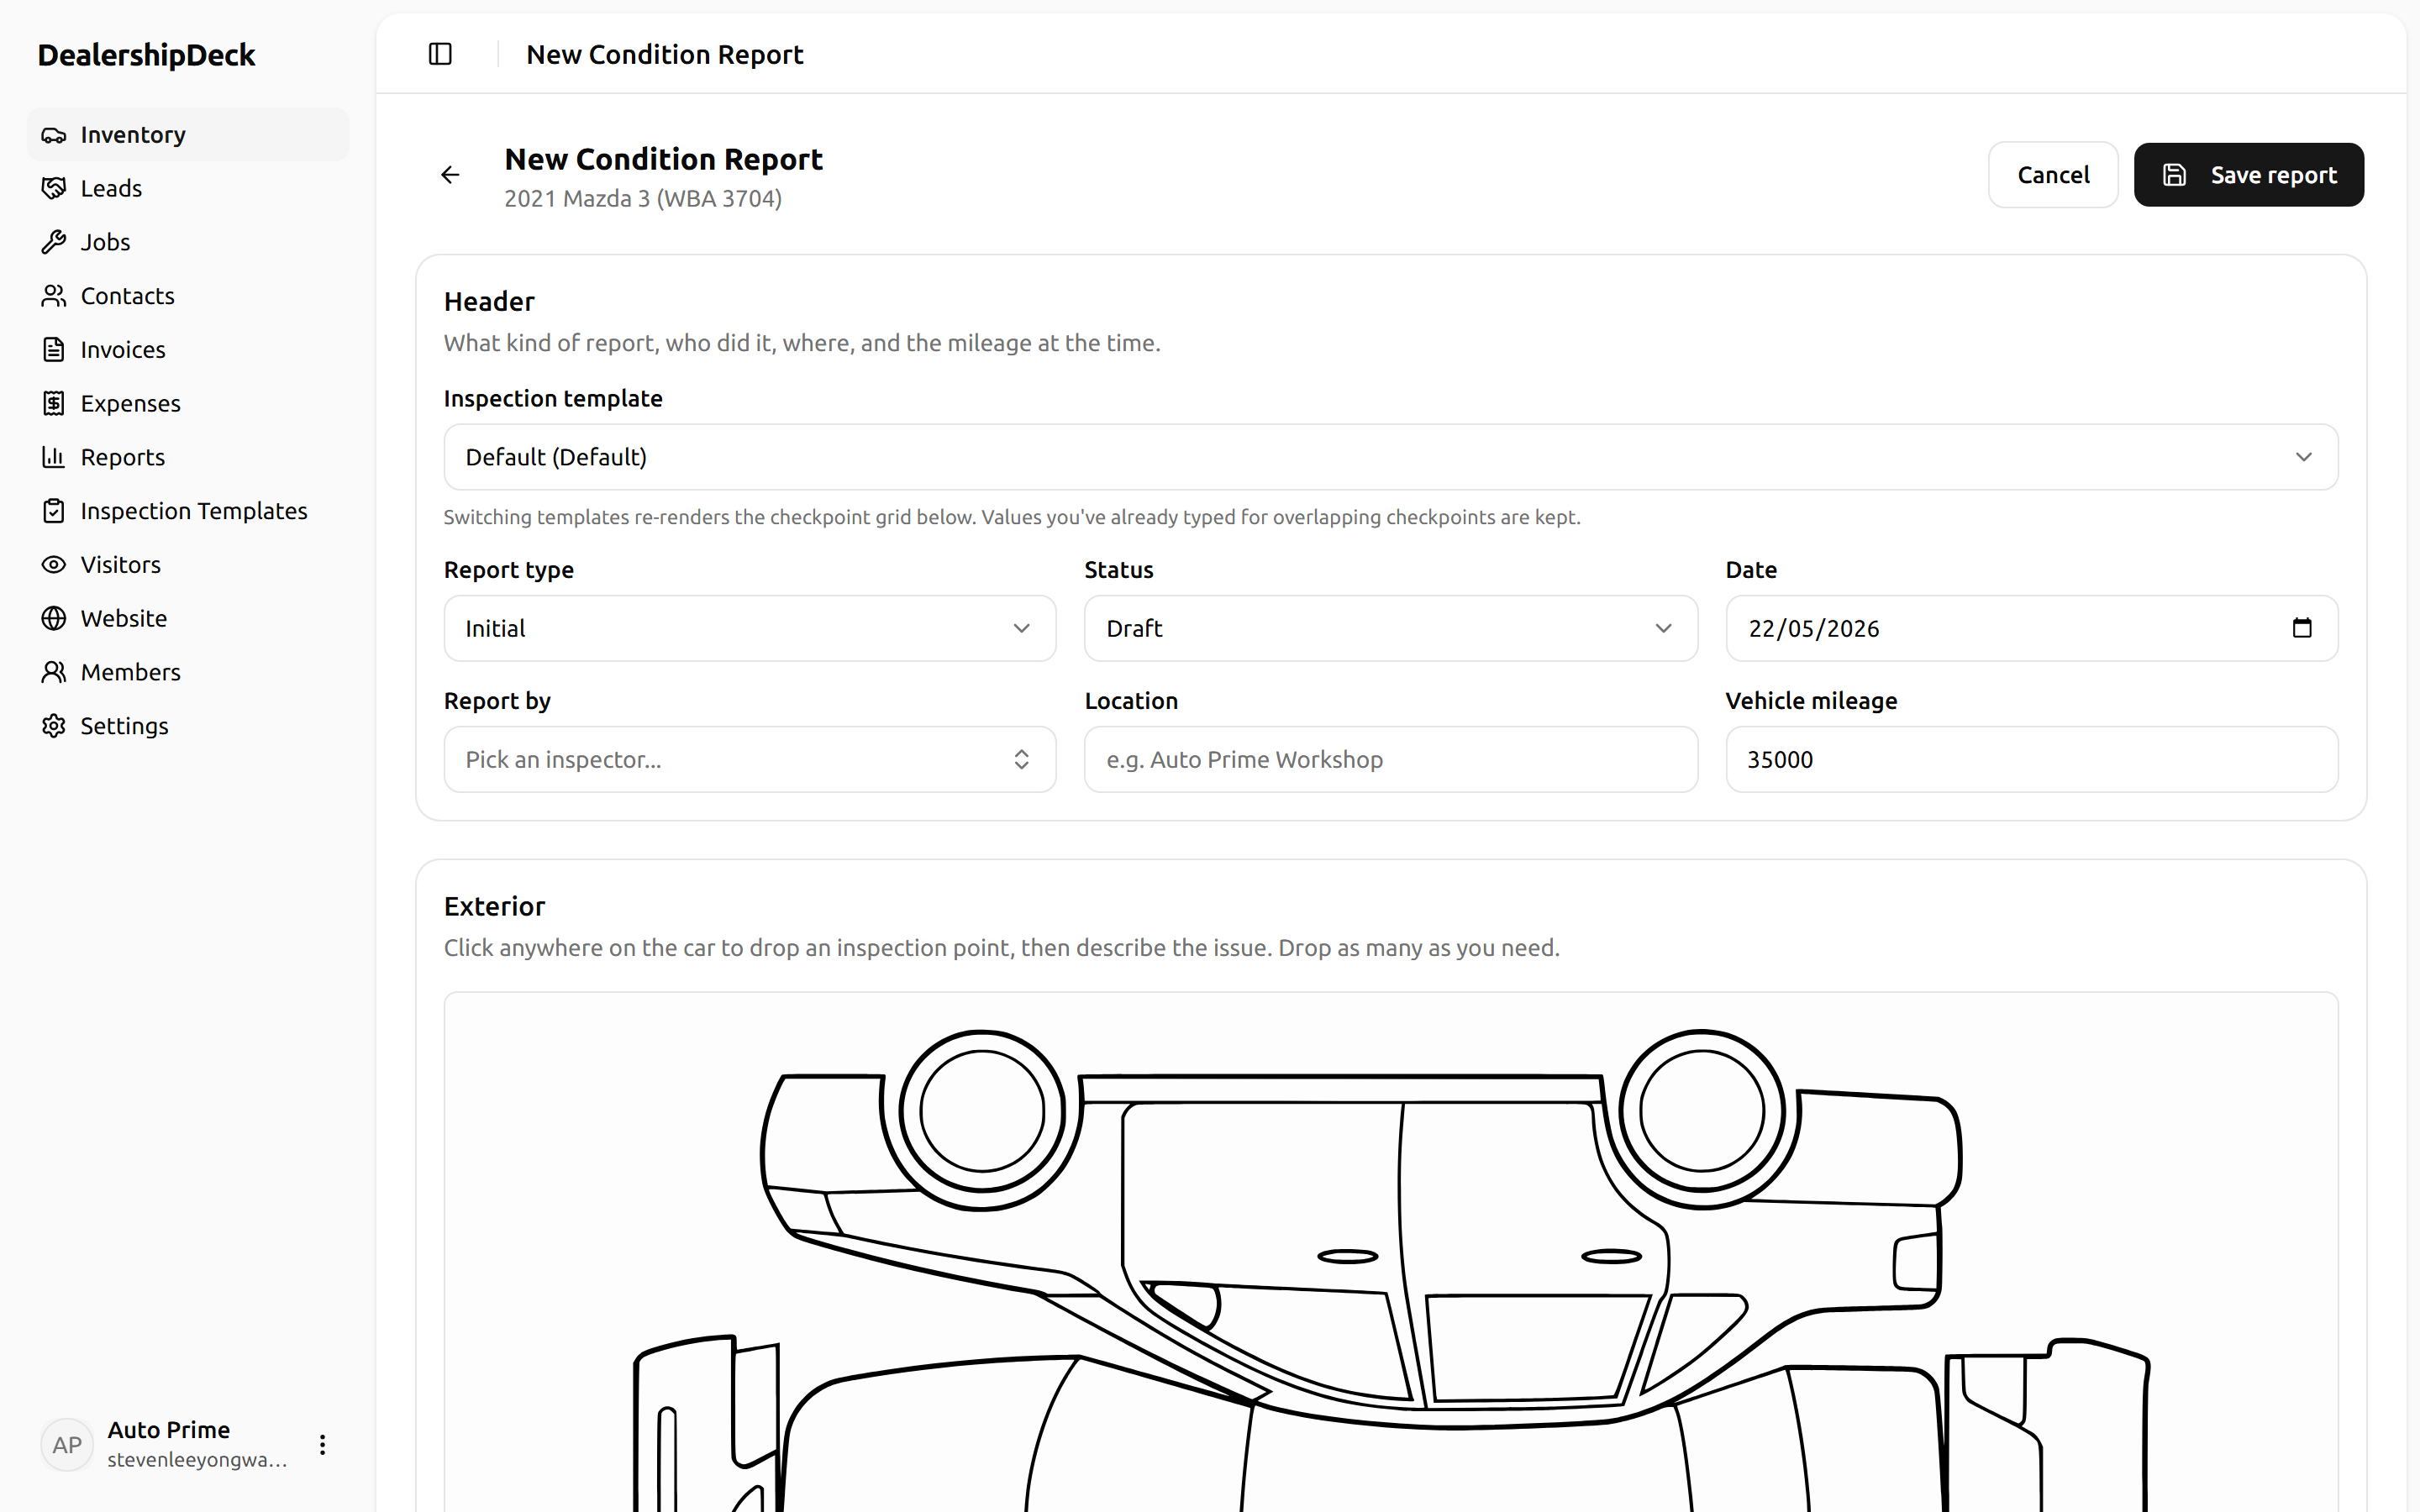Screen dimensions: 2420x1512
Task: Click the Vehicle mileage field
Action: [2032, 759]
